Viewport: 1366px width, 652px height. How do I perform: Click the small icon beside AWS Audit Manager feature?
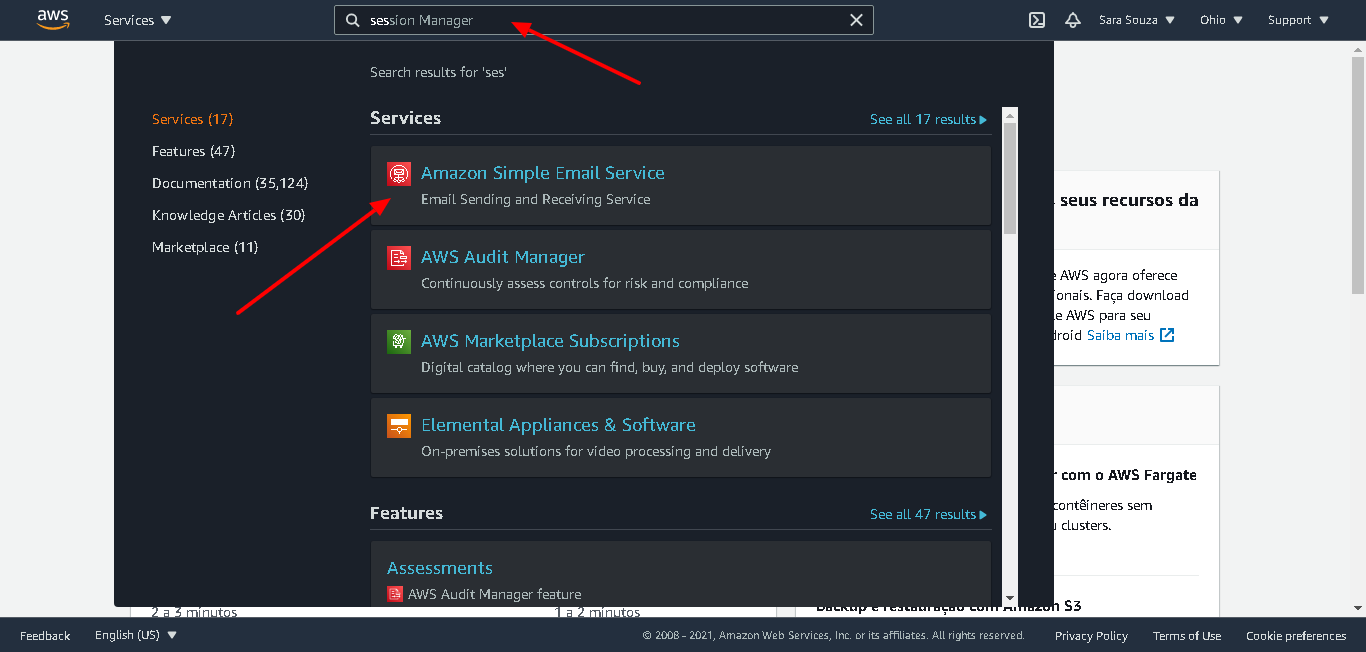coord(395,594)
